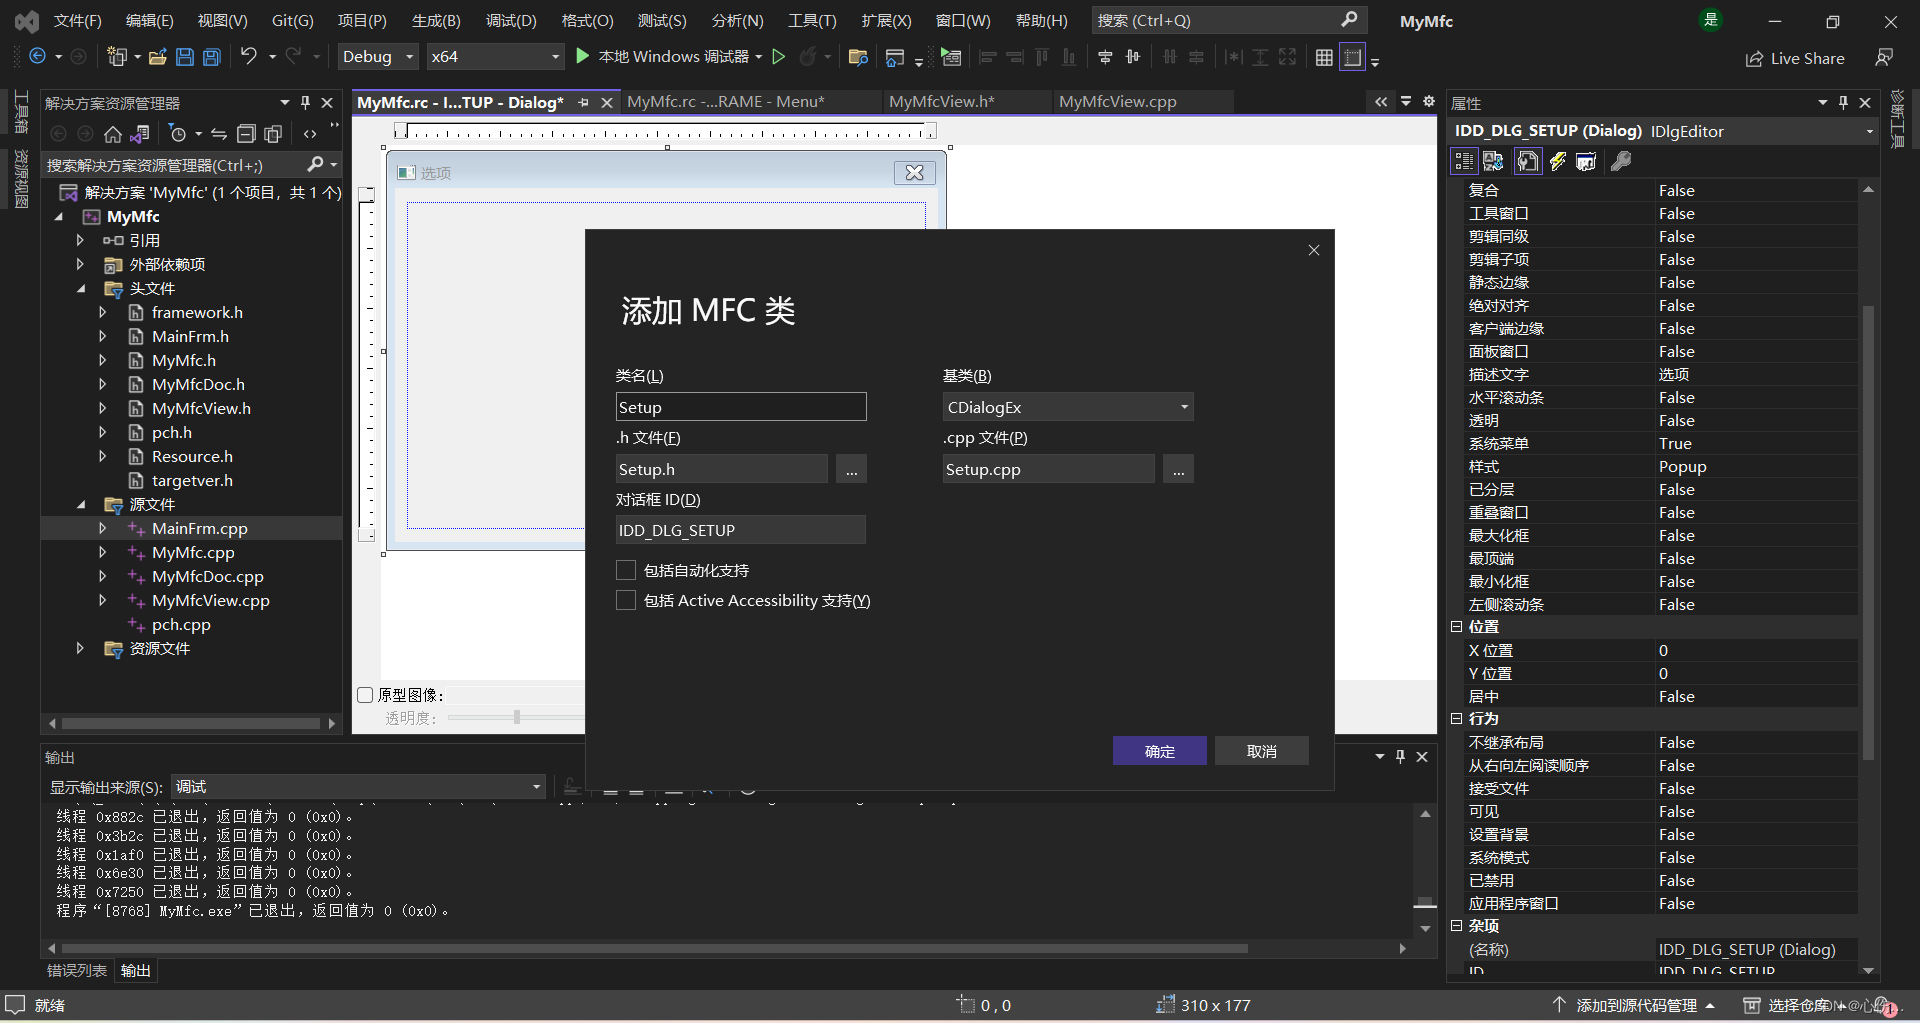Click the find in files folder icon
The width and height of the screenshot is (1920, 1023).
click(x=857, y=57)
